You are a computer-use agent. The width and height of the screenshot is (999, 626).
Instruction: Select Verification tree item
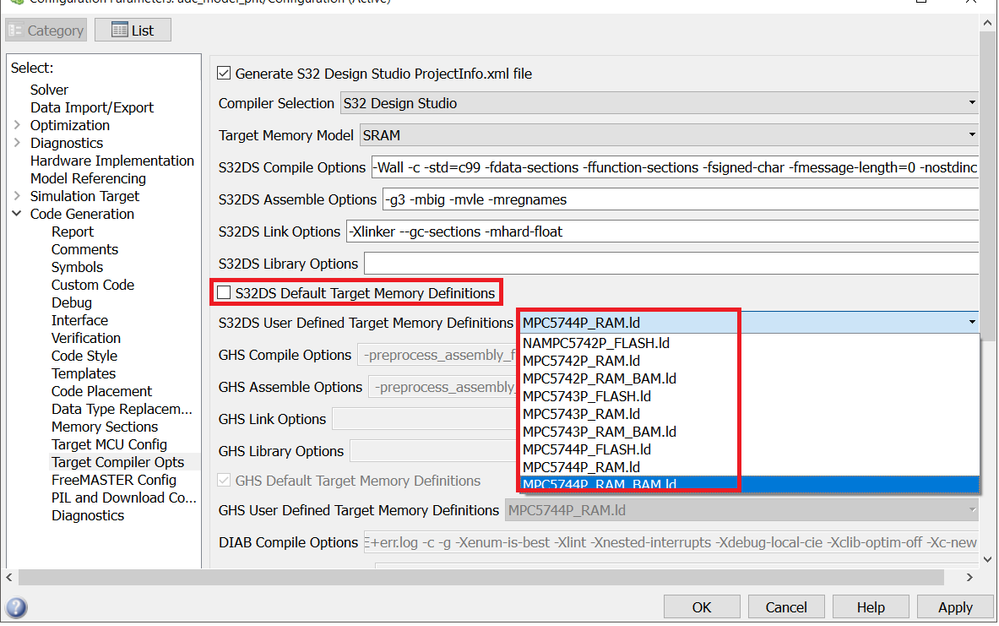pos(86,338)
